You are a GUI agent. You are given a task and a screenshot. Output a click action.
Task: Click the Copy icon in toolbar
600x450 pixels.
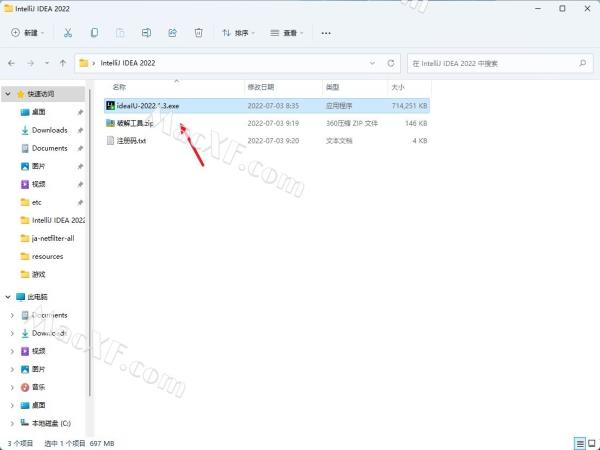click(94, 33)
